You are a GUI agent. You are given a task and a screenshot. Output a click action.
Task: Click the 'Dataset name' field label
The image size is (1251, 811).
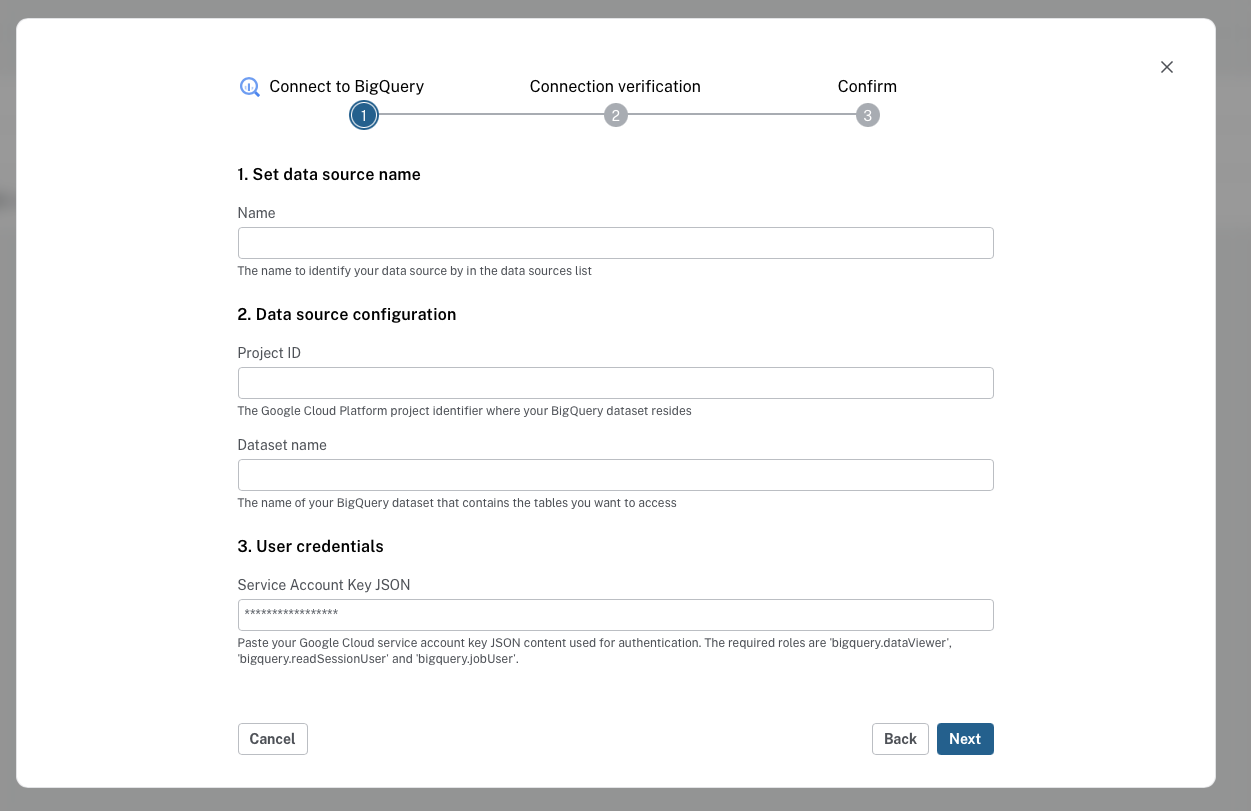point(282,445)
